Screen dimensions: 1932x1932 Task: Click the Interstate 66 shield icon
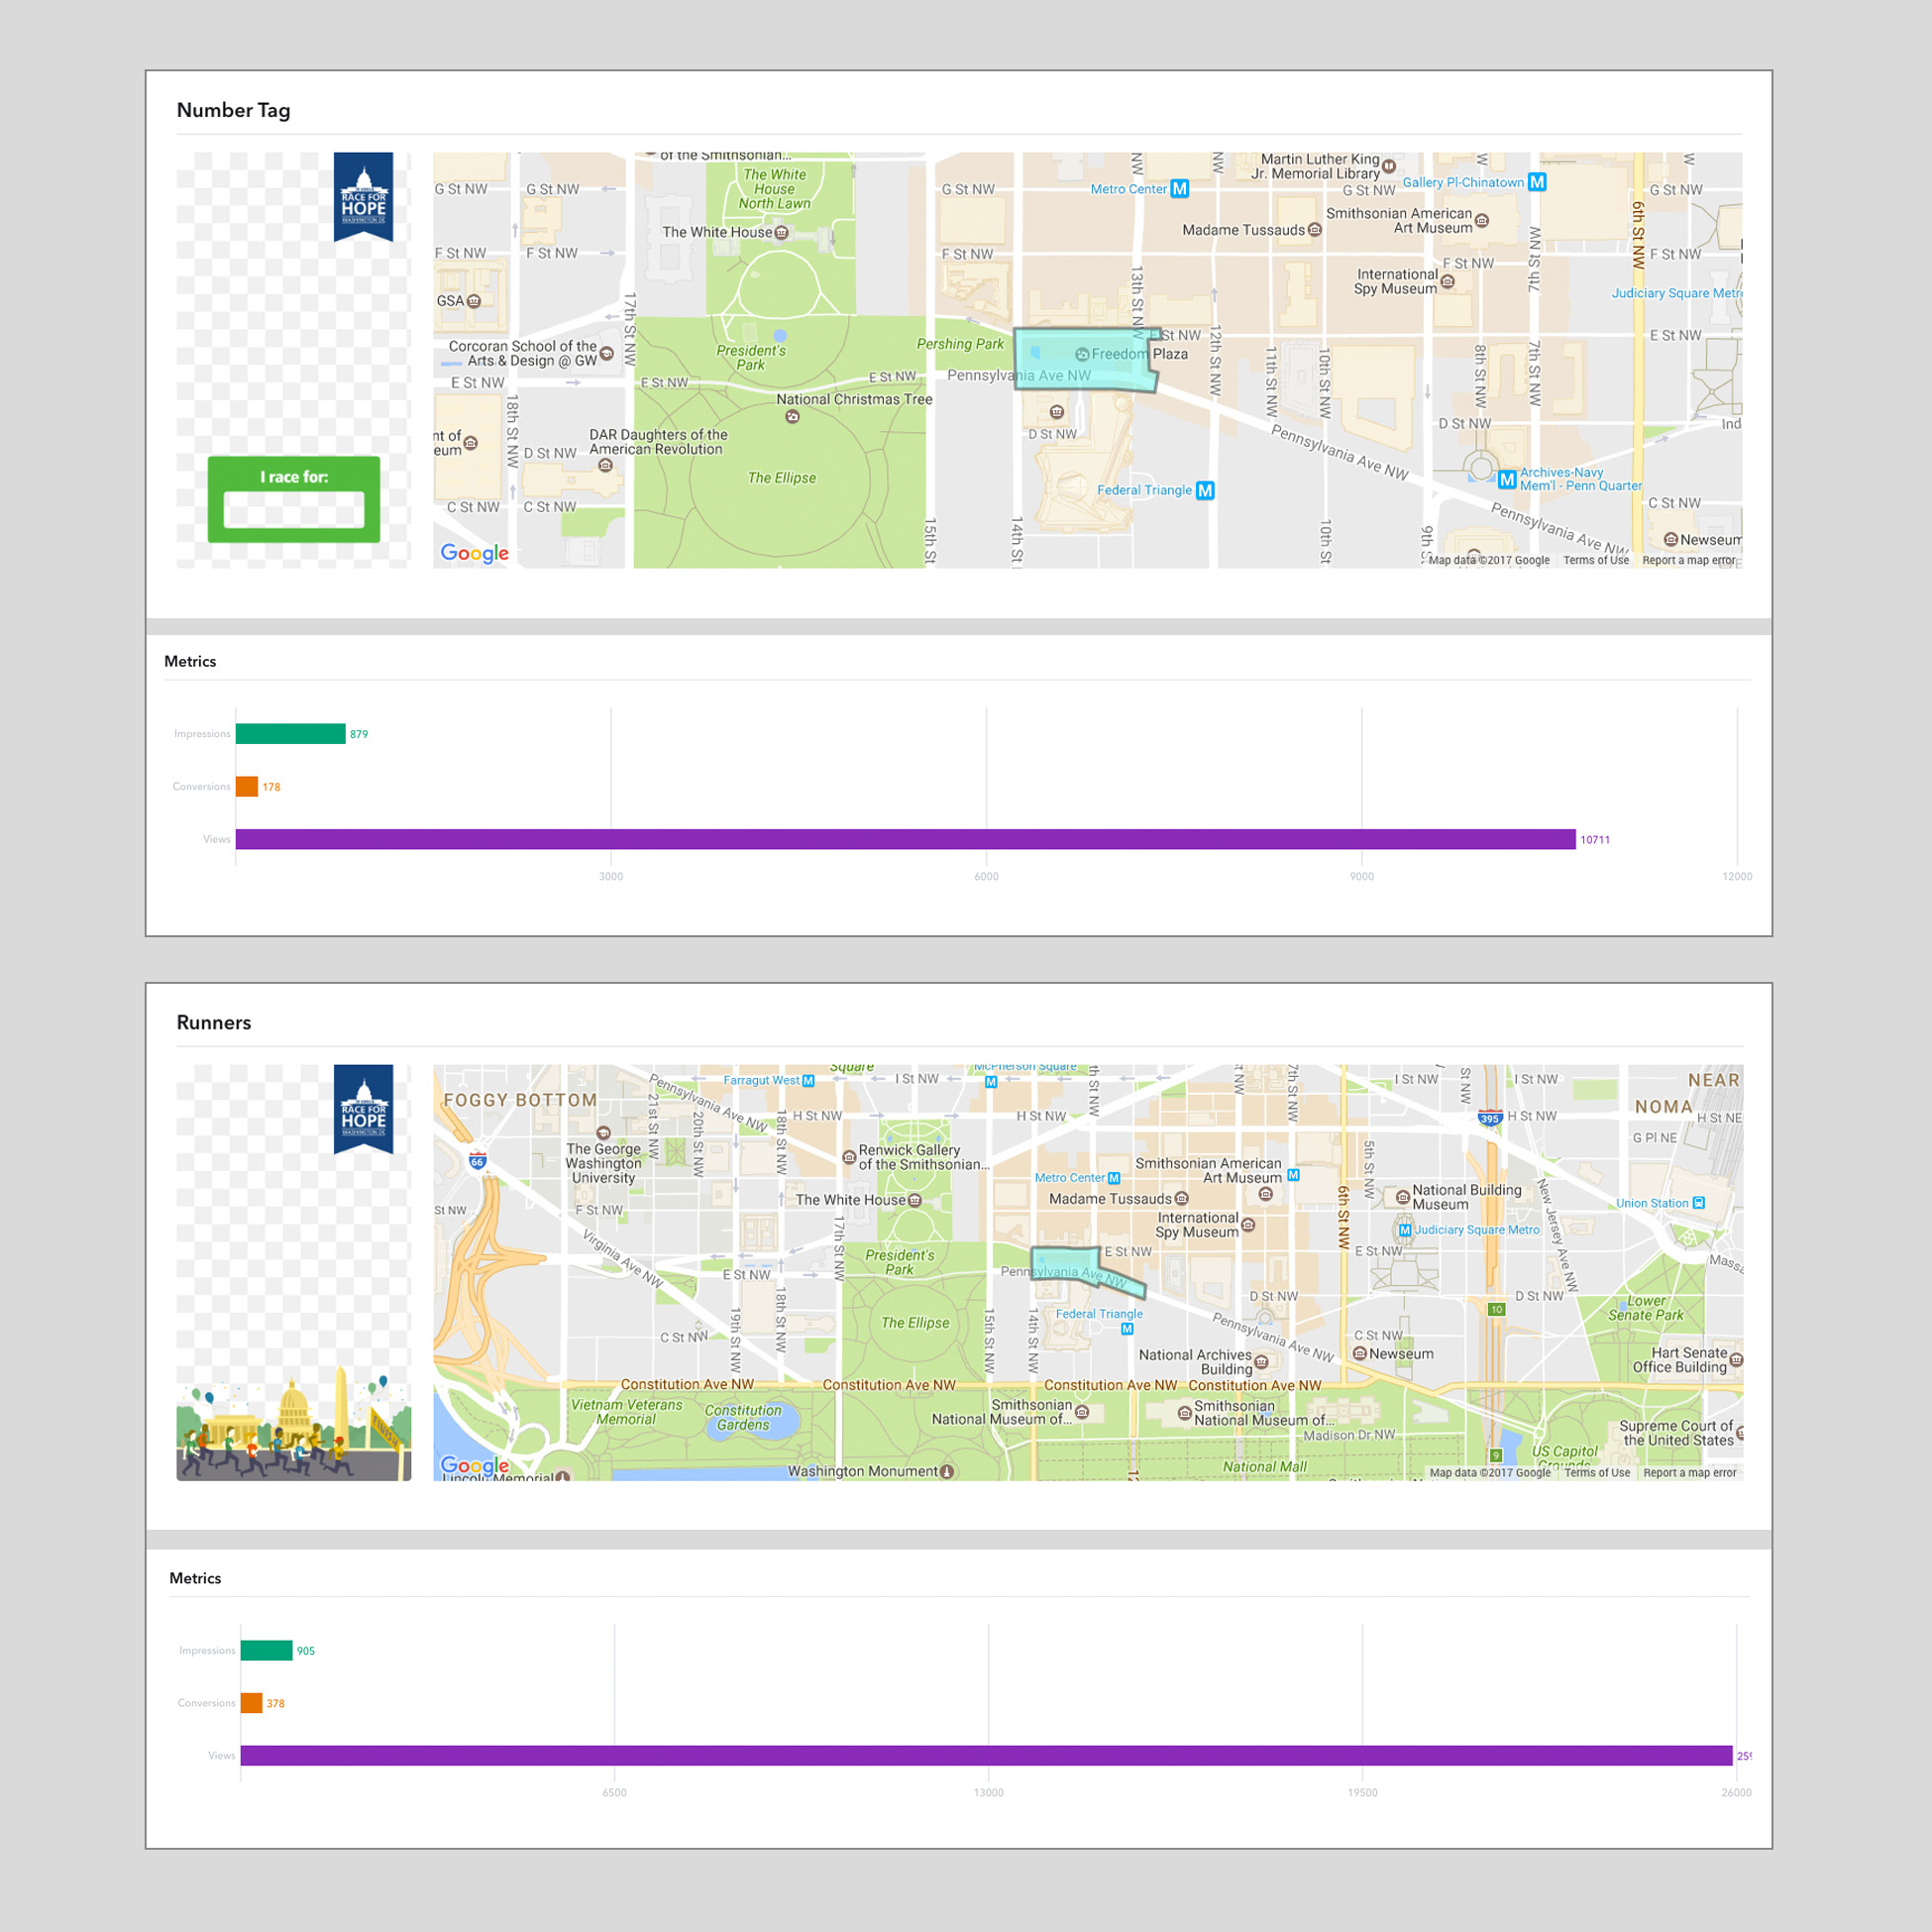click(478, 1161)
